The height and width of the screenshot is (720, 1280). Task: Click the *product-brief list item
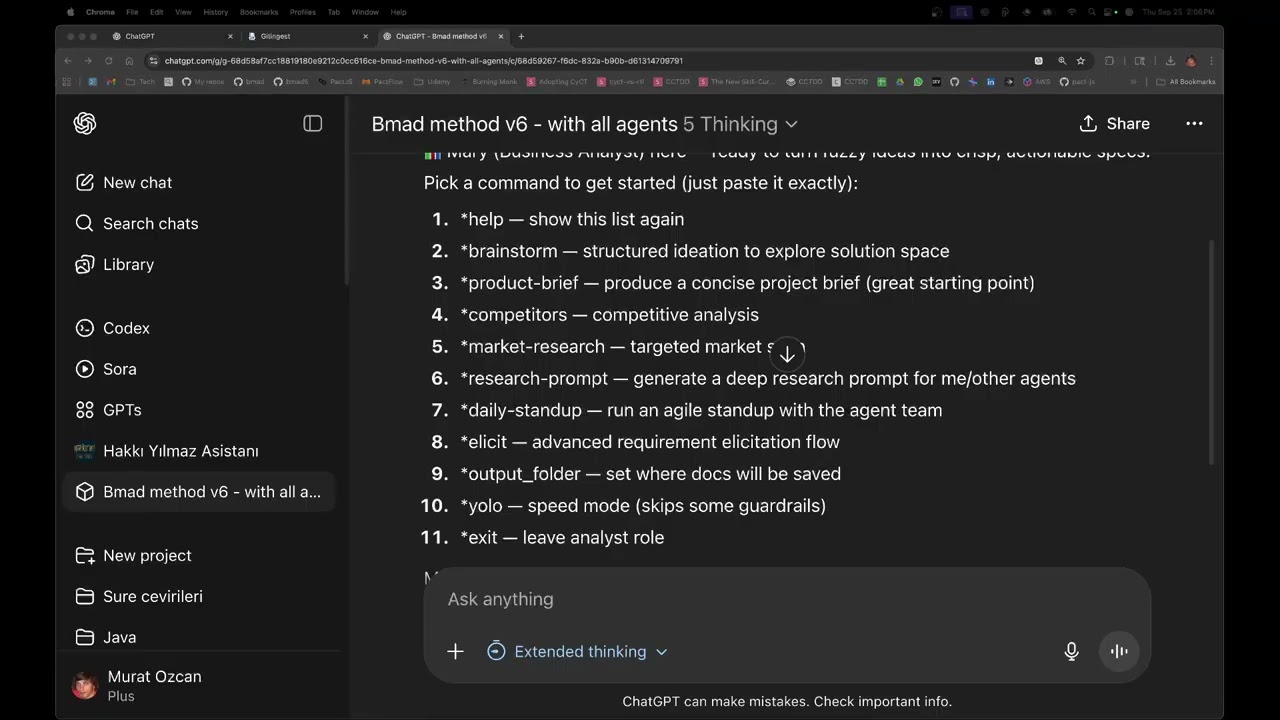click(x=747, y=283)
